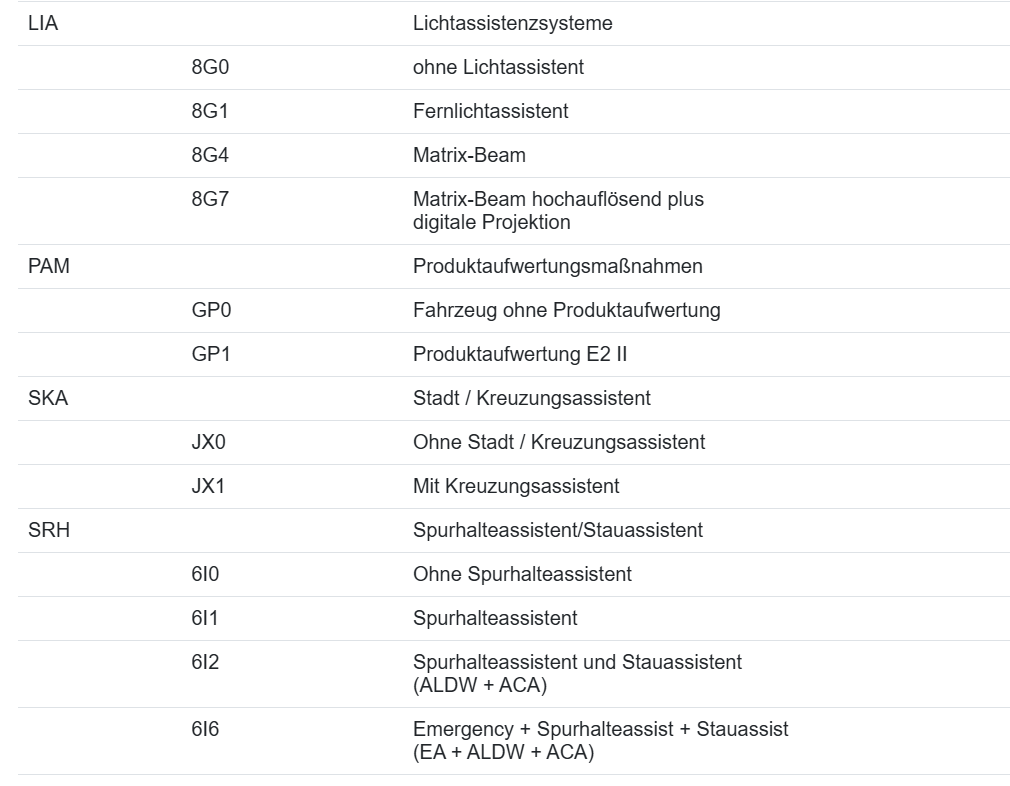Click the PAM group code
Screen dimensions: 1010x786
click(x=47, y=267)
